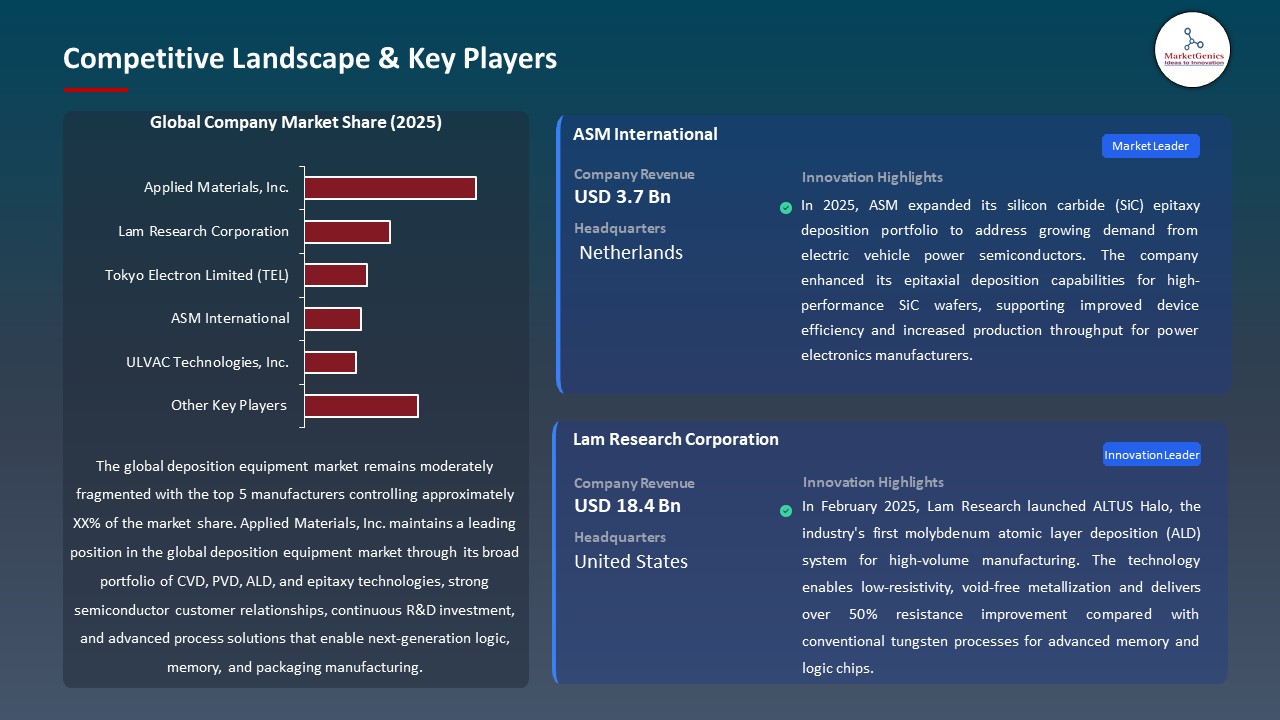Click the Netherlands headquarters value

(x=631, y=253)
